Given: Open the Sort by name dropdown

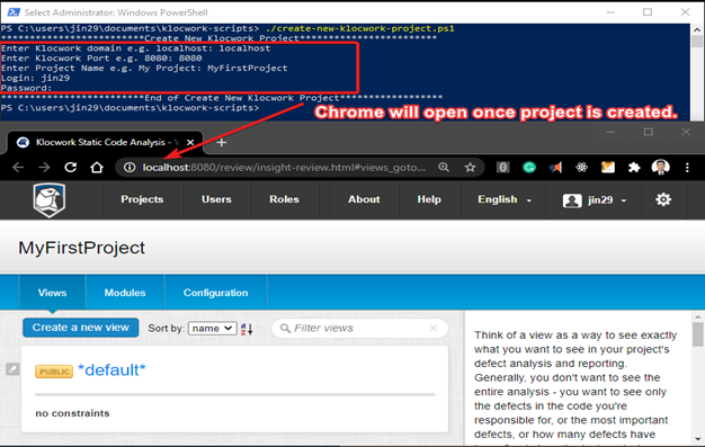Looking at the screenshot, I should 212,328.
